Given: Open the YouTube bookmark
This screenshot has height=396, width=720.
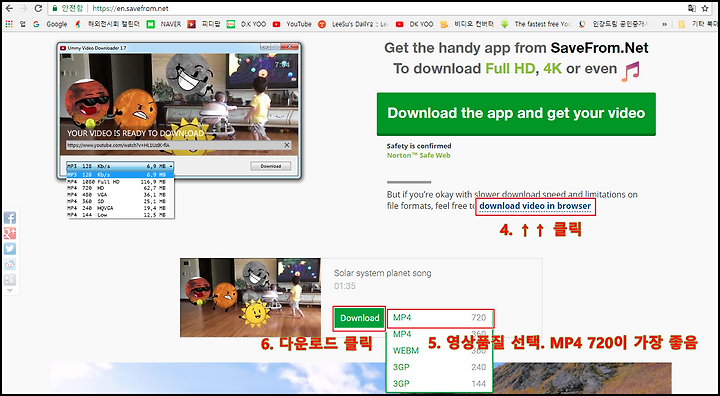Looking at the screenshot, I should click(x=292, y=24).
